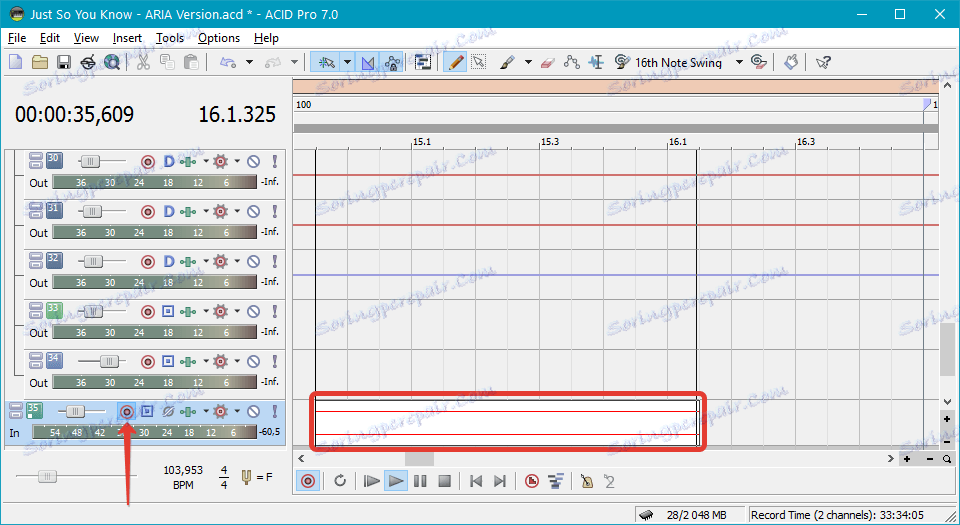
Task: Click the Get Media from the Web icon
Action: click(112, 62)
